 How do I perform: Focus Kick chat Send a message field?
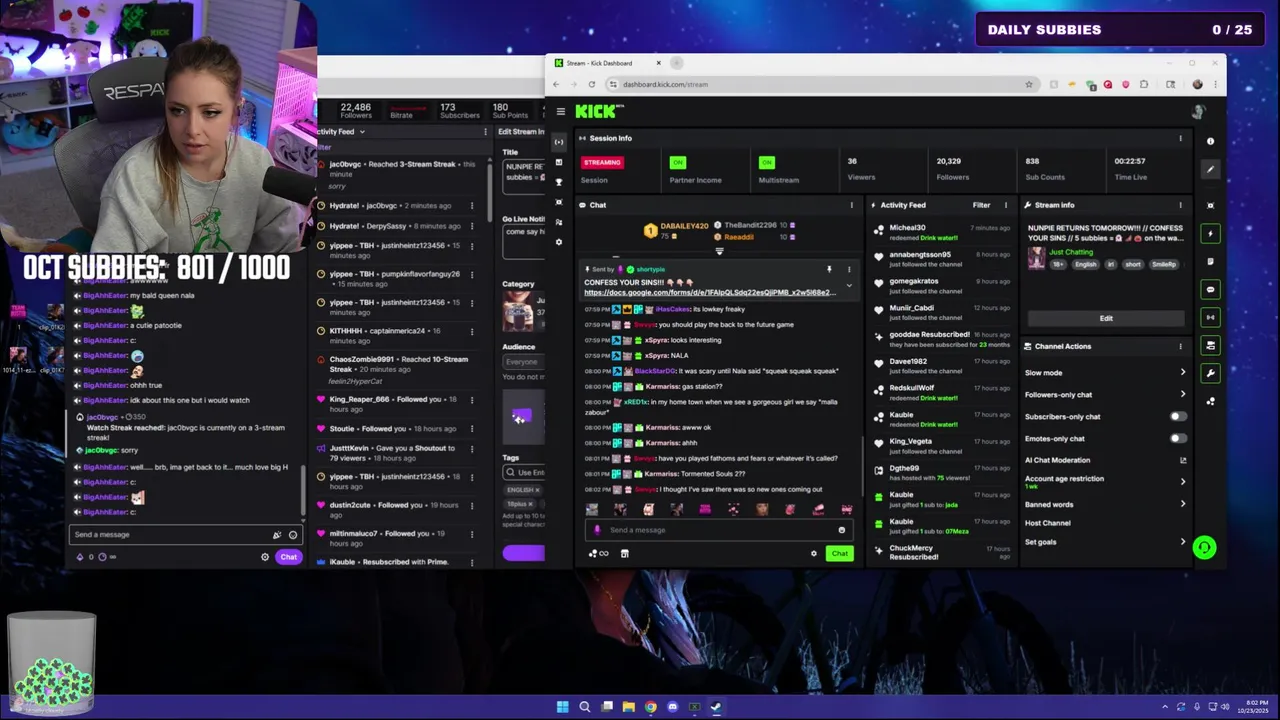click(718, 530)
